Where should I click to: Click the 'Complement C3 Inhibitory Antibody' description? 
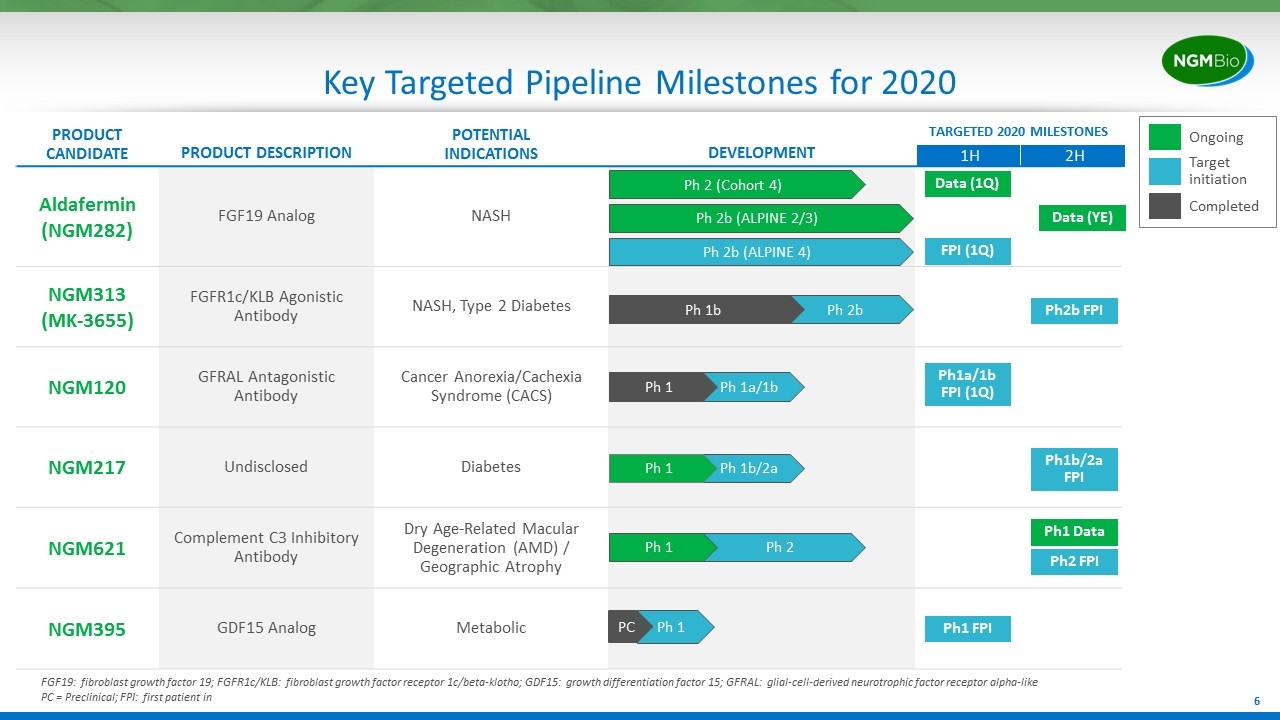266,547
